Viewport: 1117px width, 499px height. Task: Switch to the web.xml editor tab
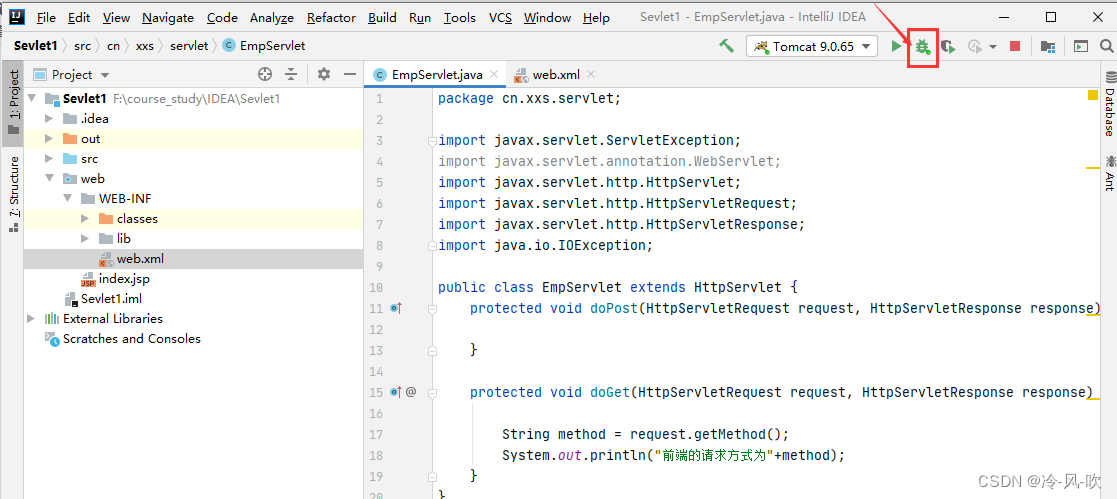click(557, 75)
